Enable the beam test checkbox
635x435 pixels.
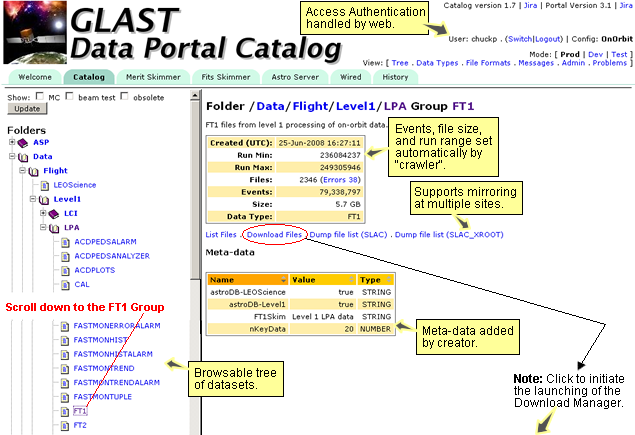point(70,96)
